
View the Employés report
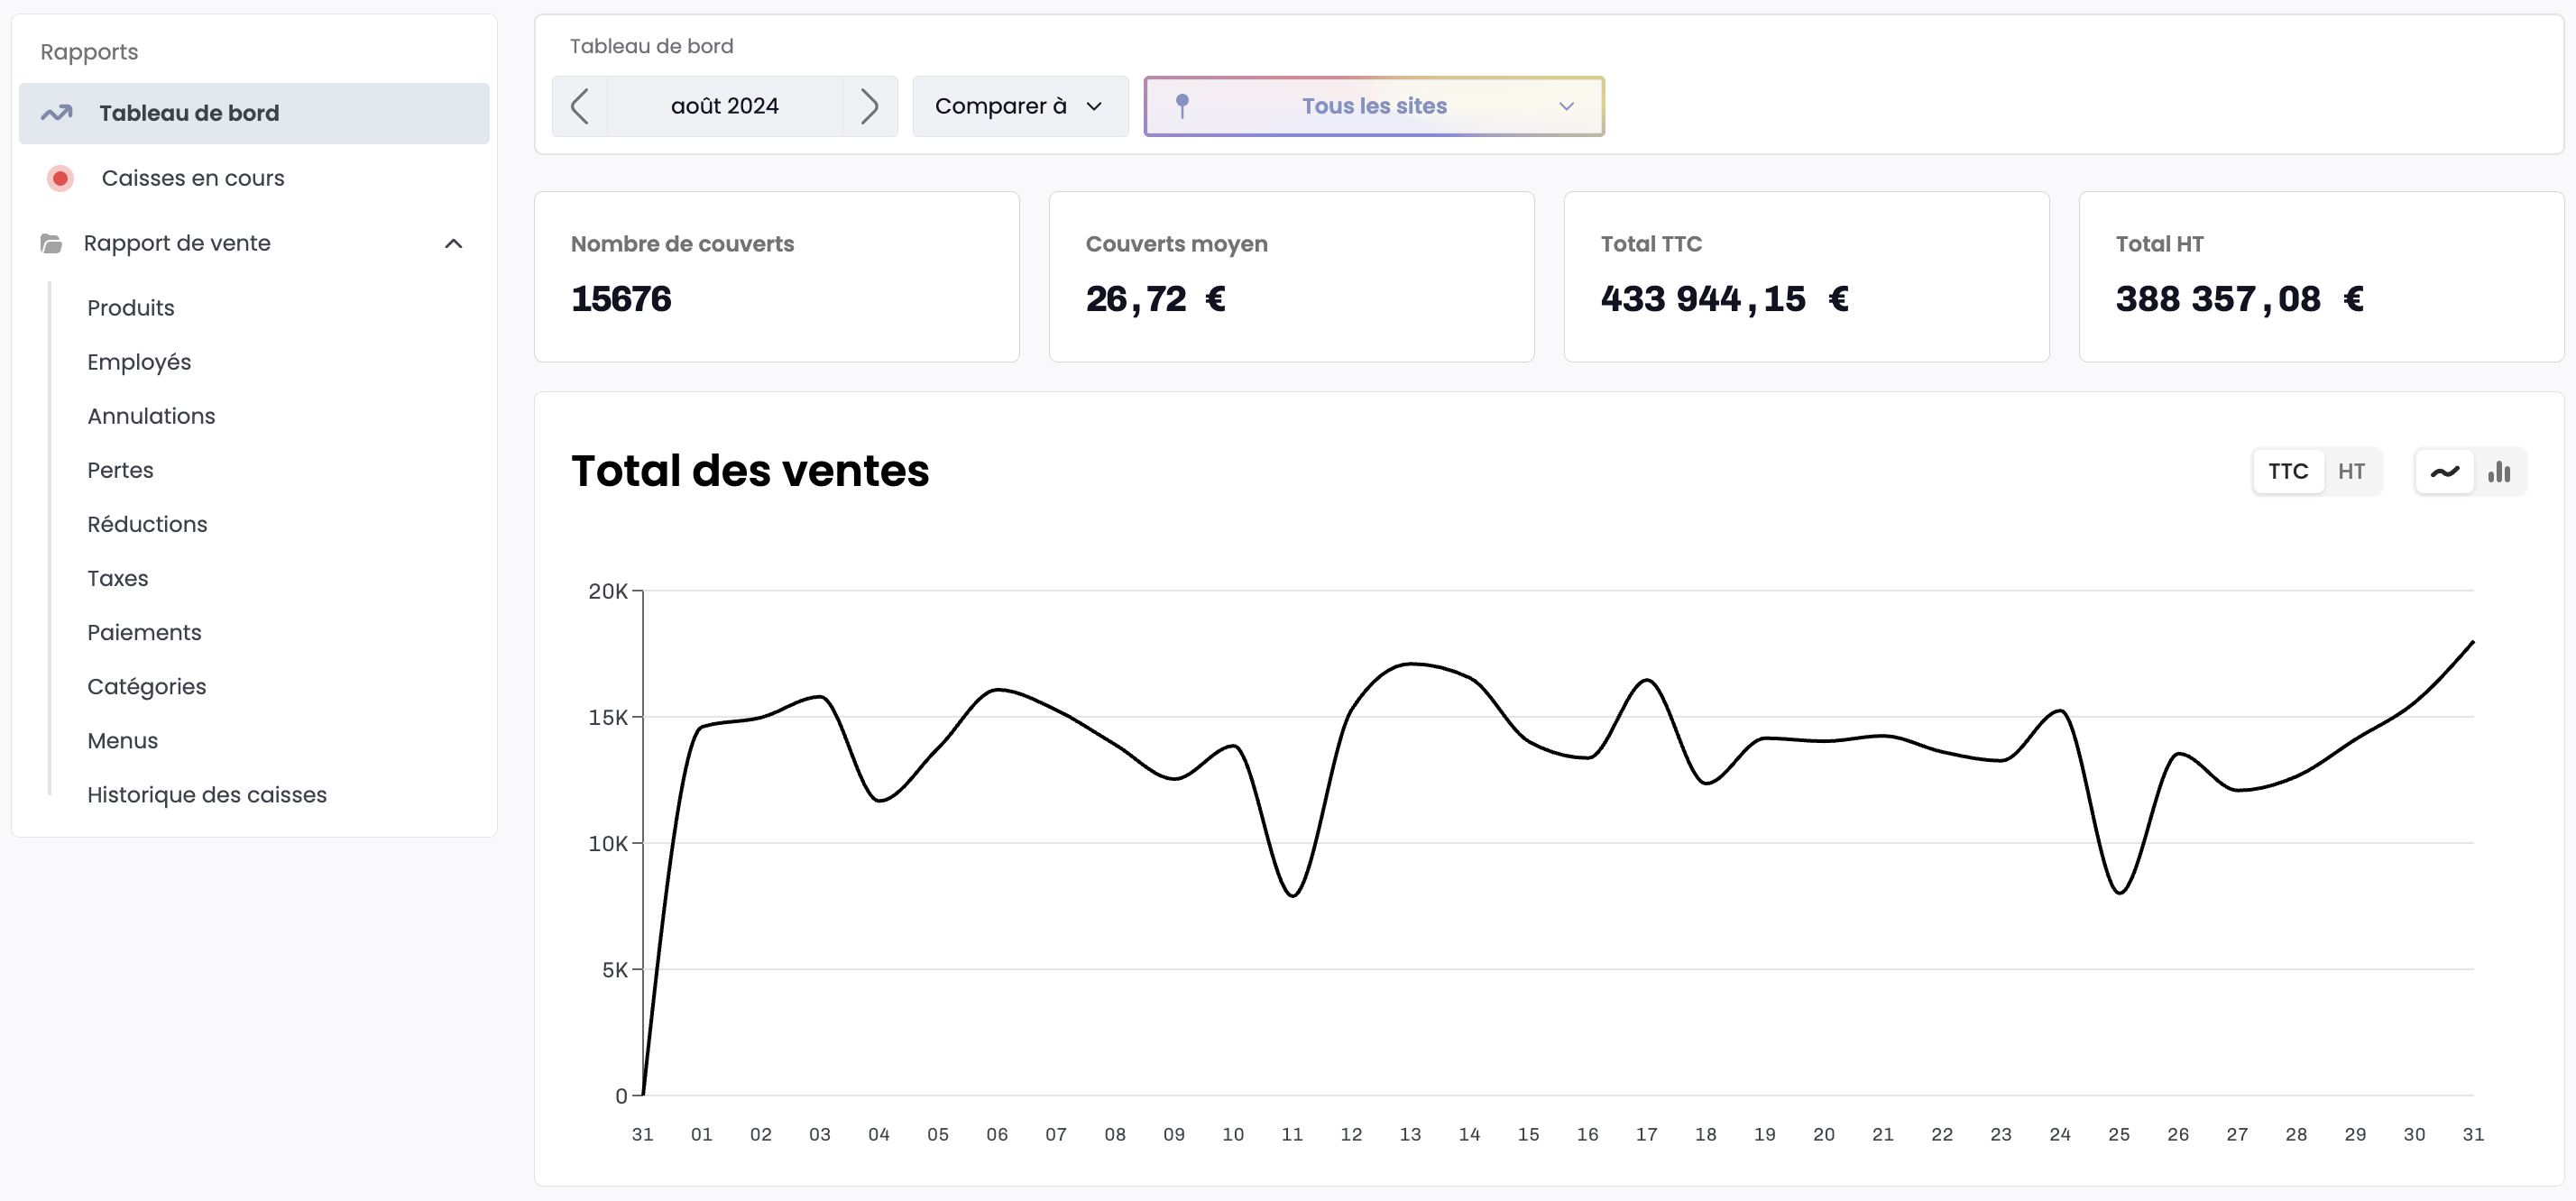click(139, 362)
